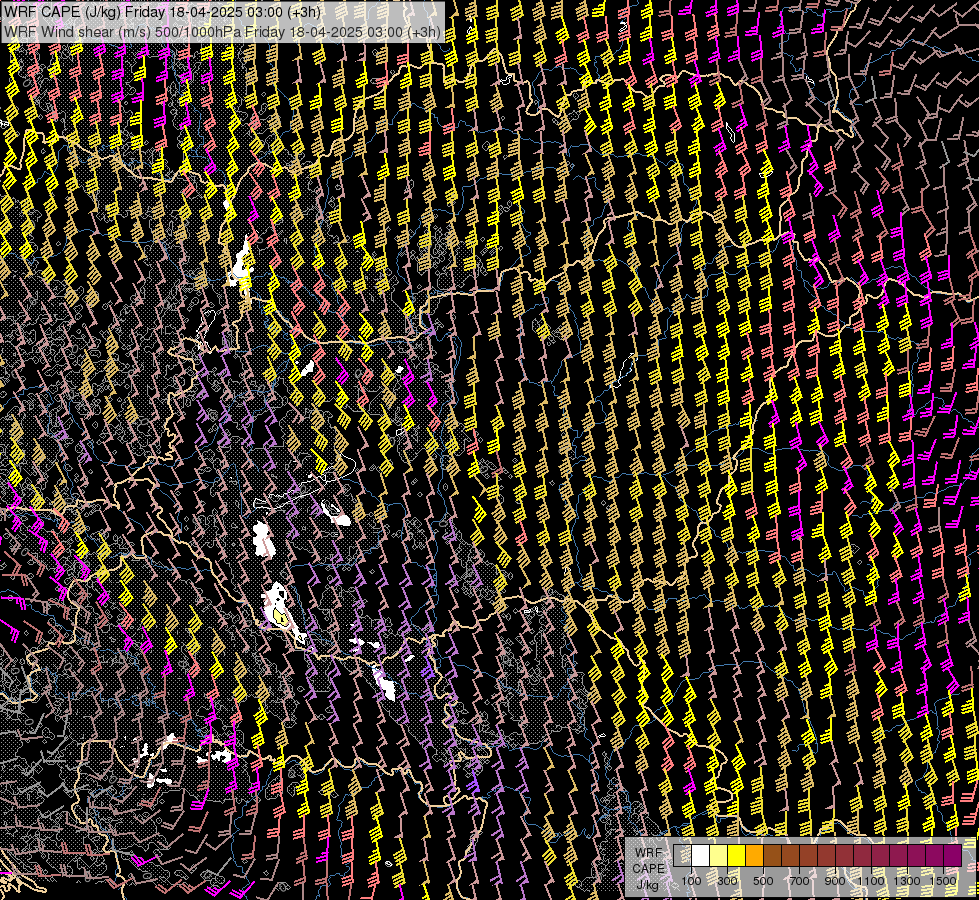
Task: Click the legend value 100
Action: click(691, 881)
